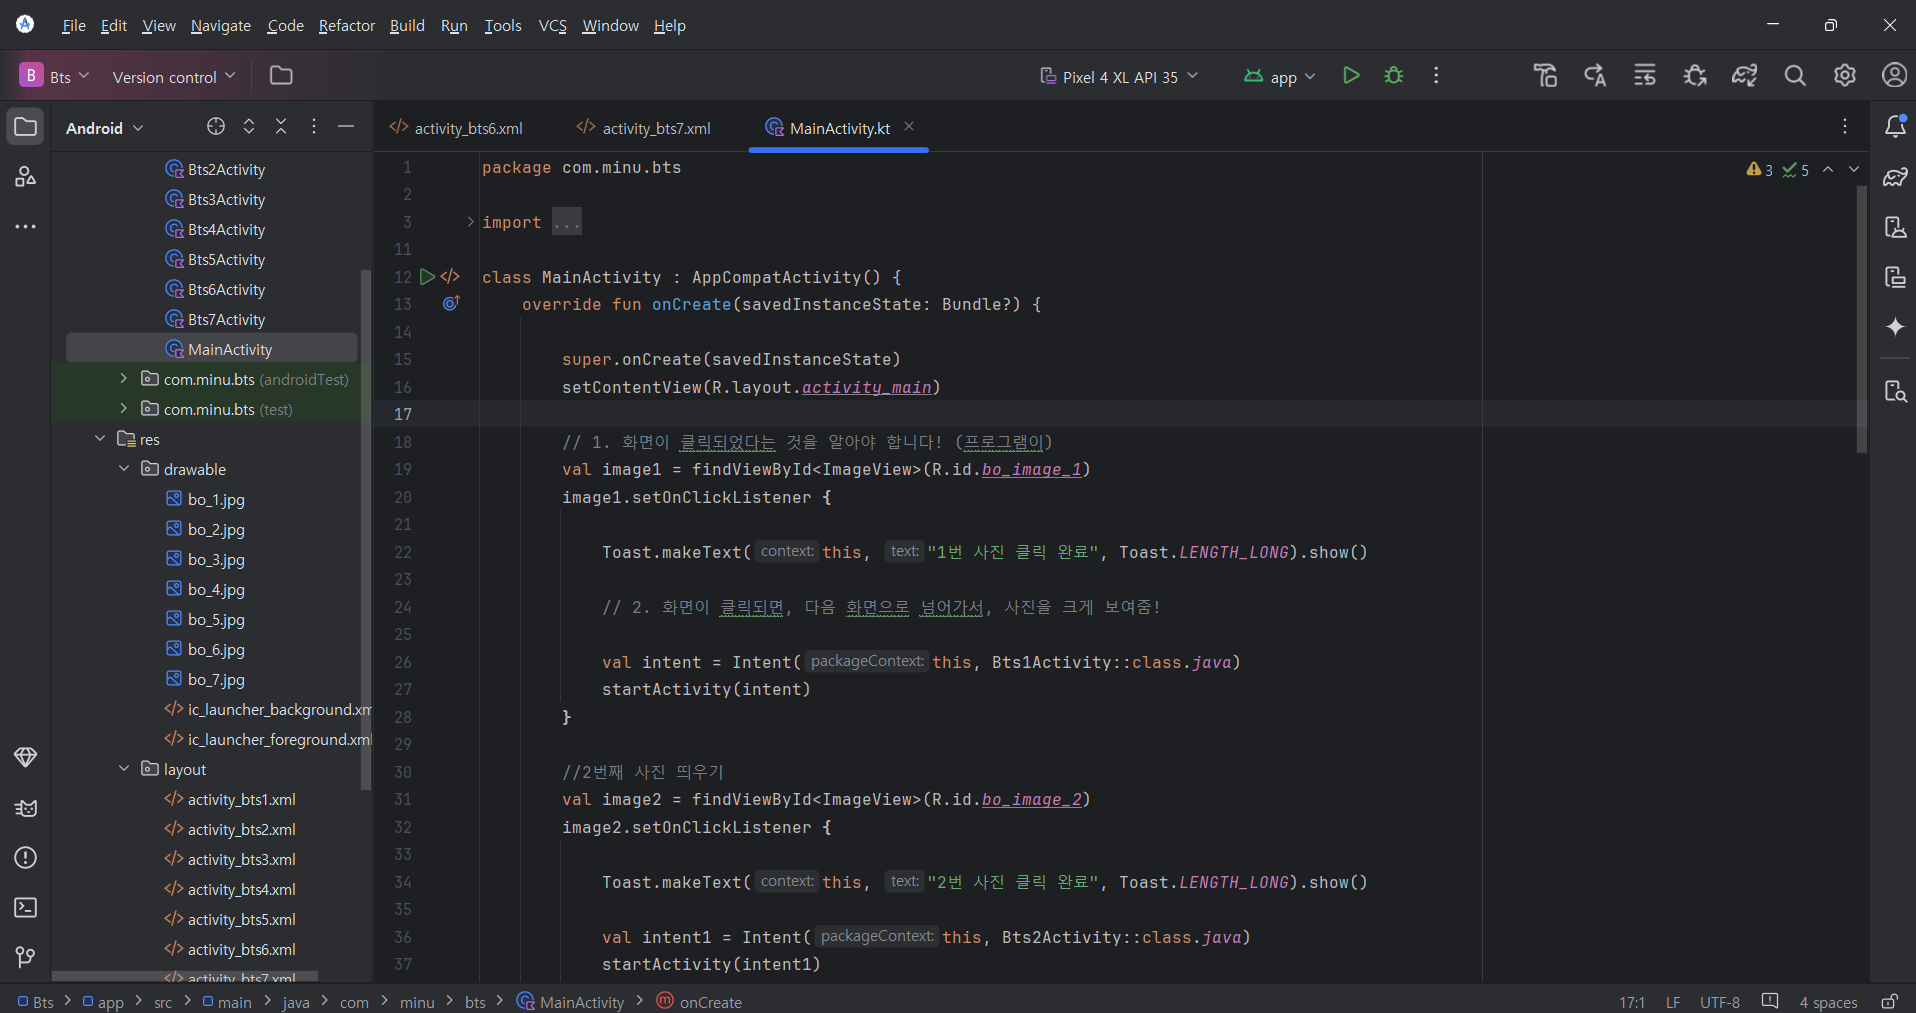Collapse all items in project tree
1916x1013 pixels.
281,127
